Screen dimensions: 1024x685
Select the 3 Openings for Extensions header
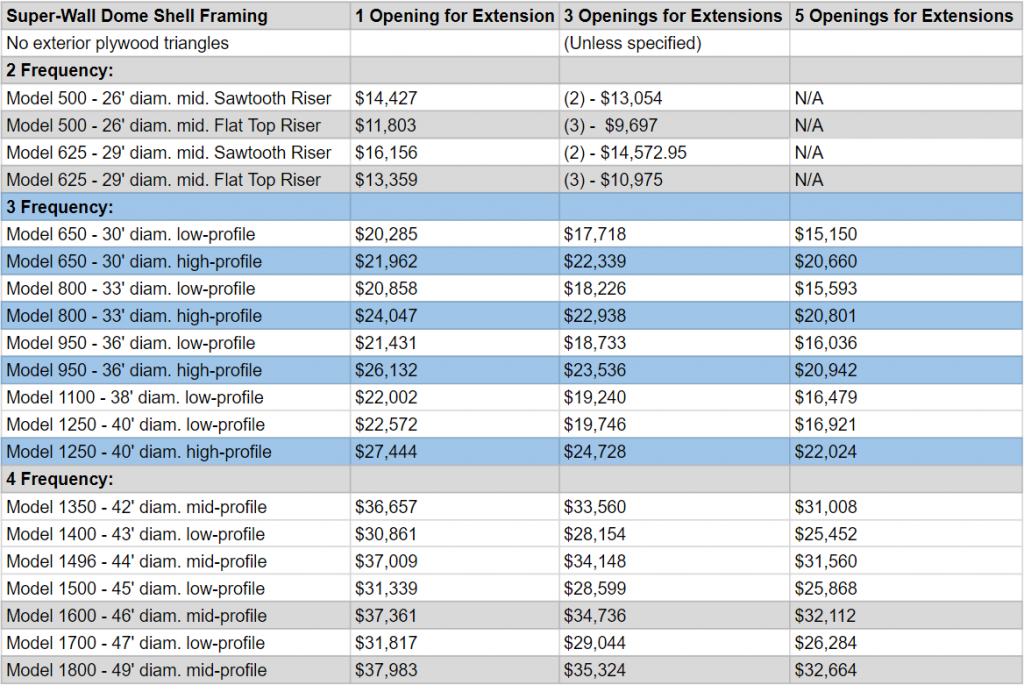click(674, 16)
